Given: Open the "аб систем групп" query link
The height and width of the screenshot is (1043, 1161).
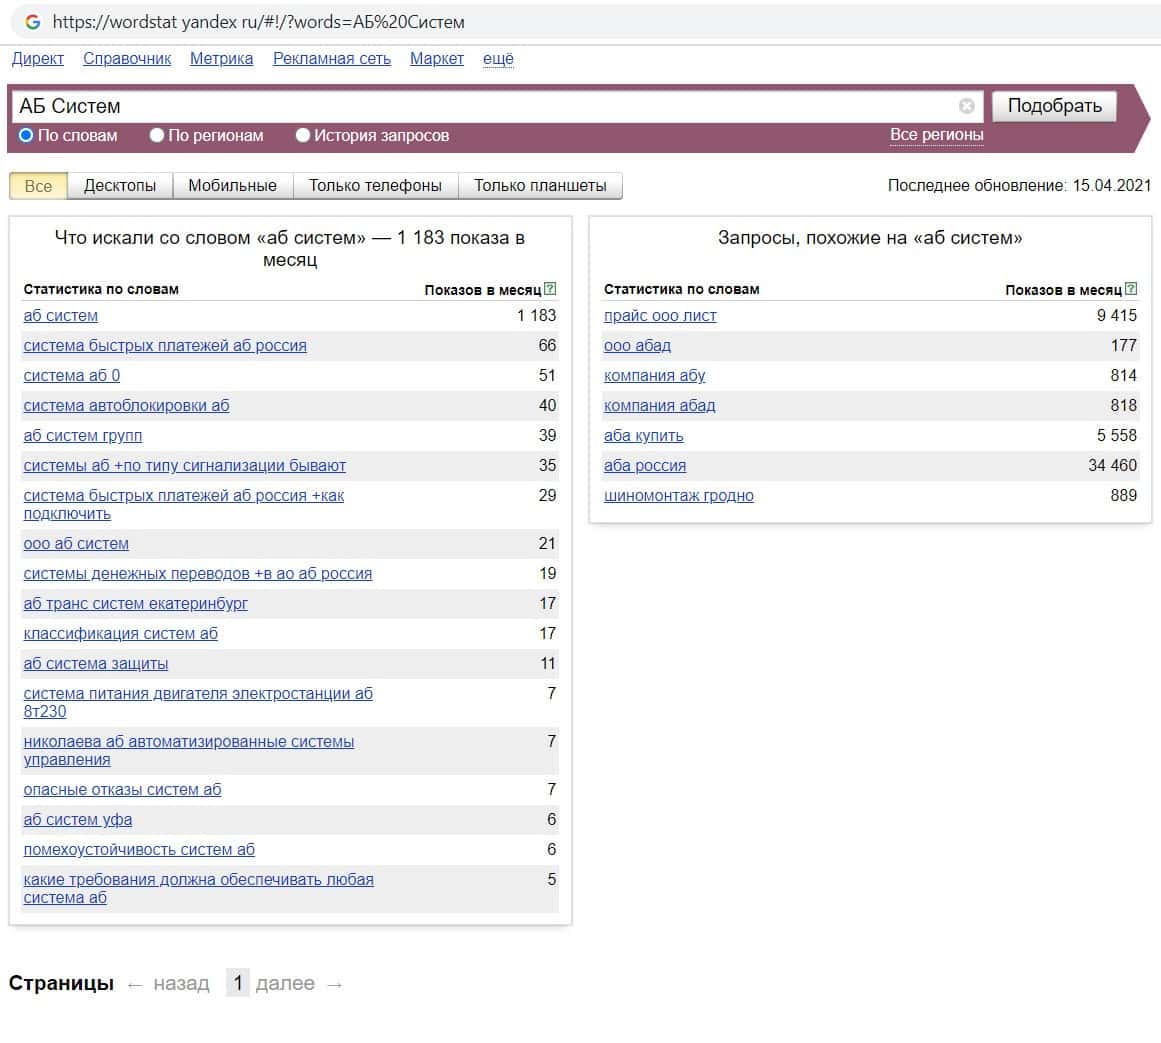Looking at the screenshot, I should point(83,436).
